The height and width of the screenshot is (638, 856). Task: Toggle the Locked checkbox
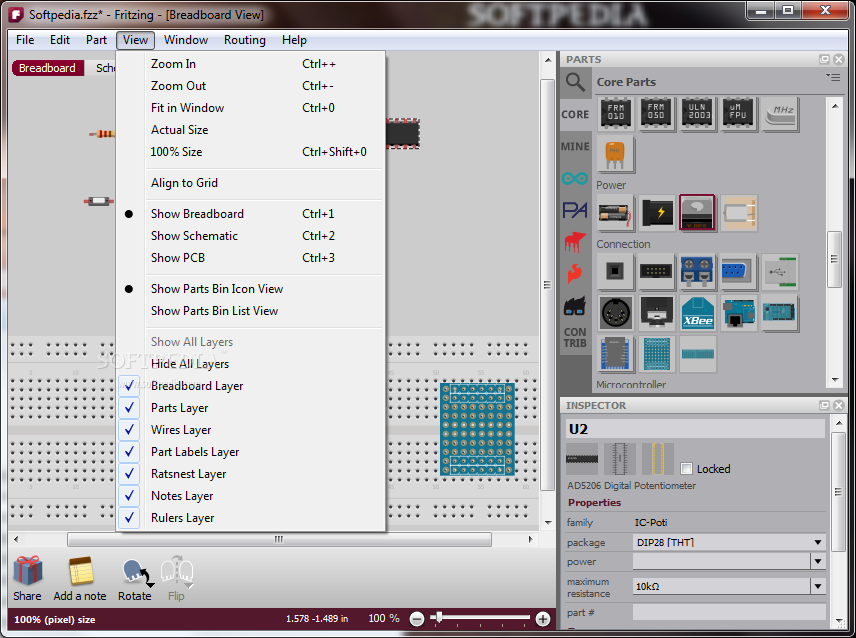tap(687, 469)
